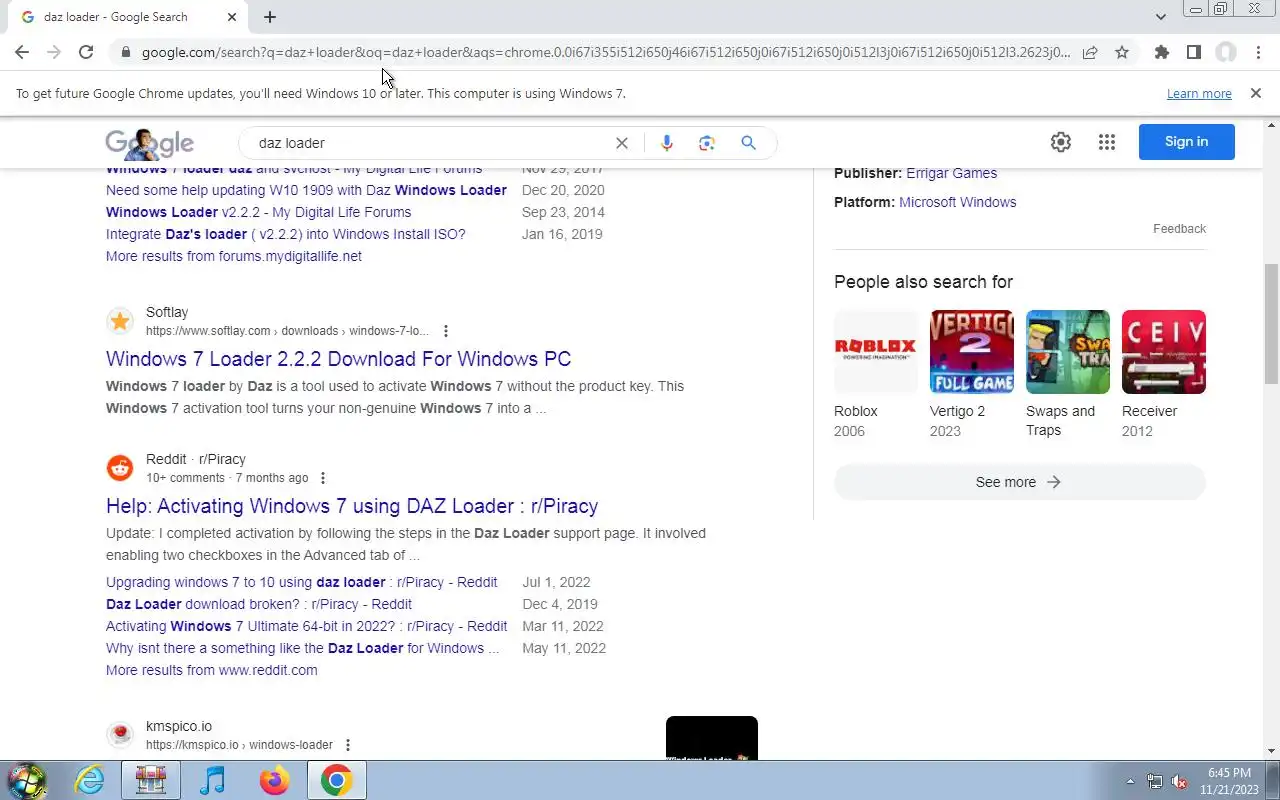1280x800 pixels.
Task: Open Daz Loader download broken sublink
Action: (259, 604)
